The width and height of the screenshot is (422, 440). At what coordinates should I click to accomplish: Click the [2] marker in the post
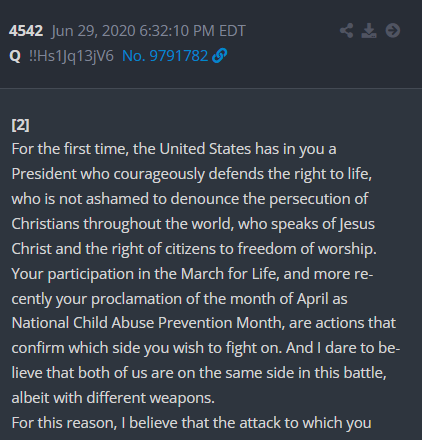(x=20, y=125)
